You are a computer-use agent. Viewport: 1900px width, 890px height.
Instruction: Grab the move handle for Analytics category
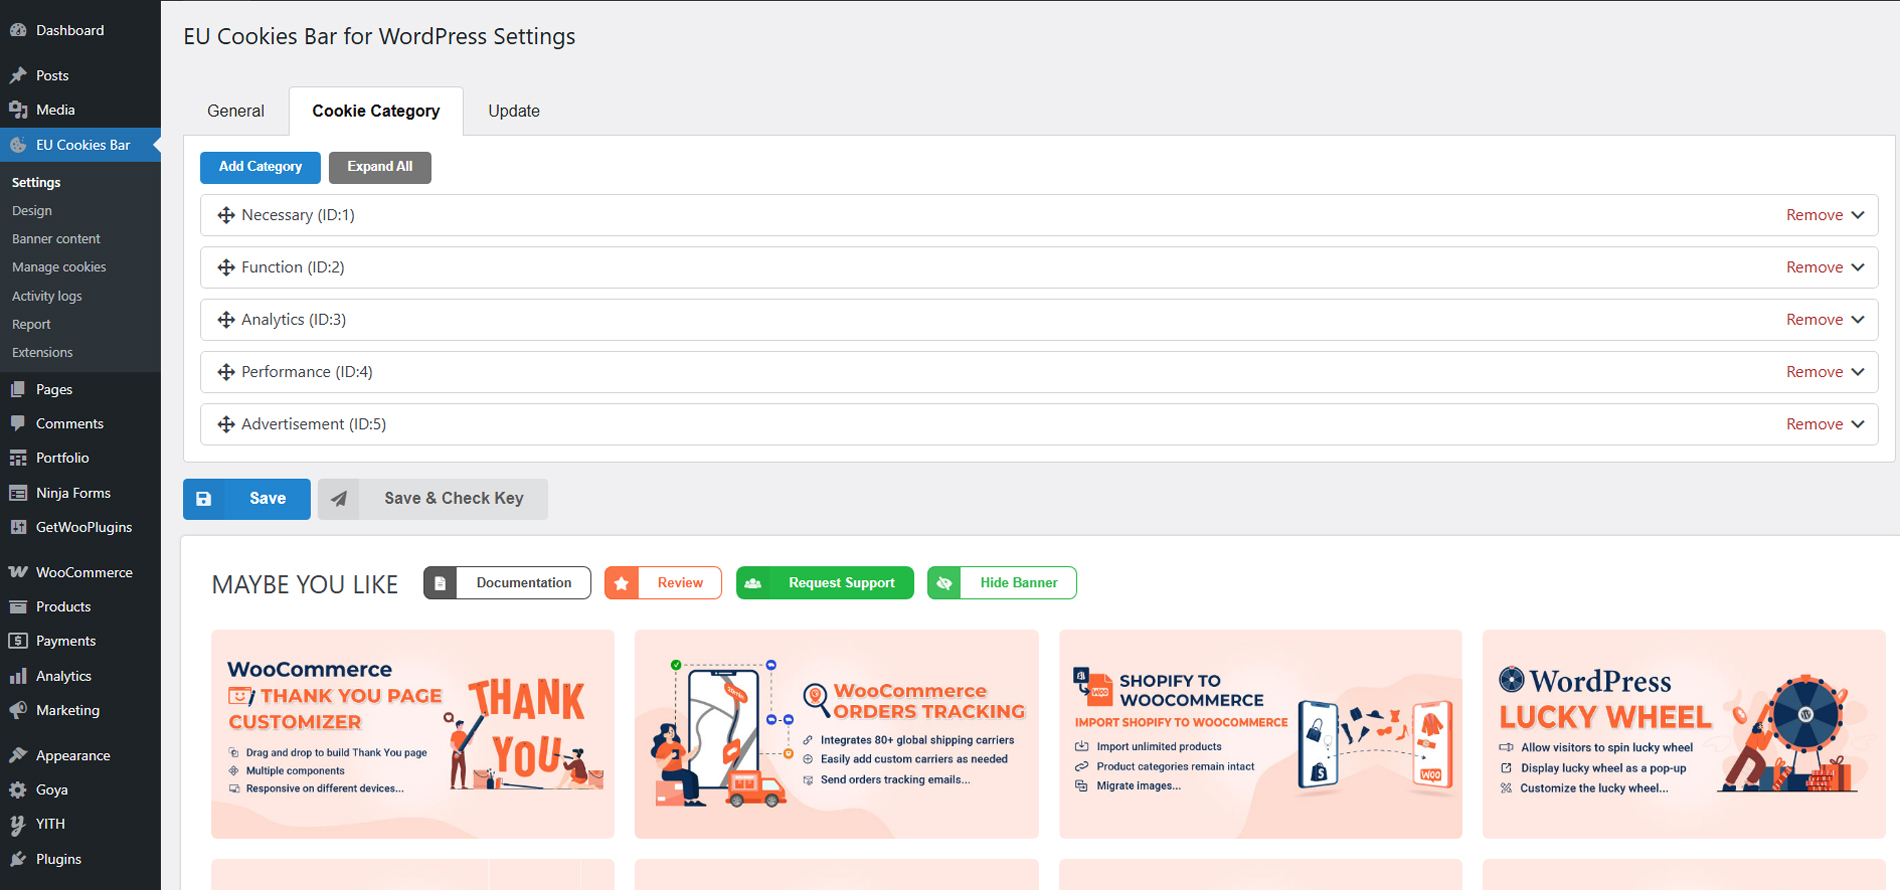tap(226, 320)
